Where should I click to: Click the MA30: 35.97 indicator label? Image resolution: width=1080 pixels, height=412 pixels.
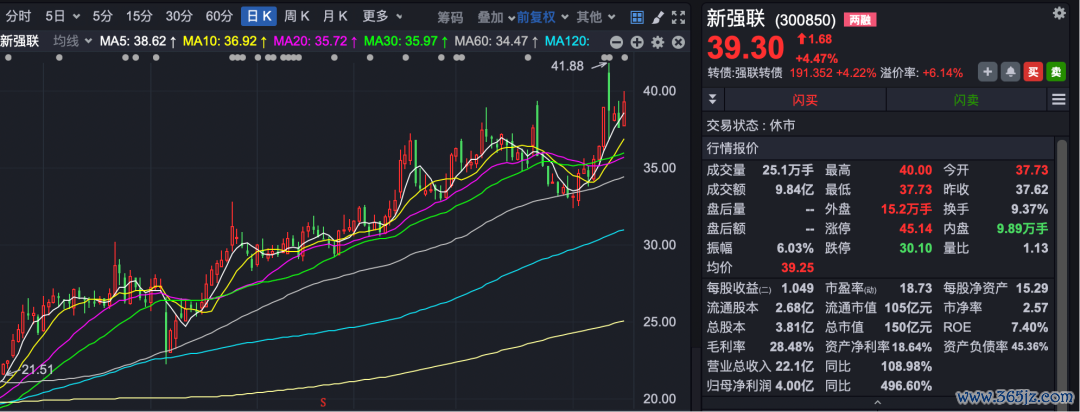pos(406,41)
